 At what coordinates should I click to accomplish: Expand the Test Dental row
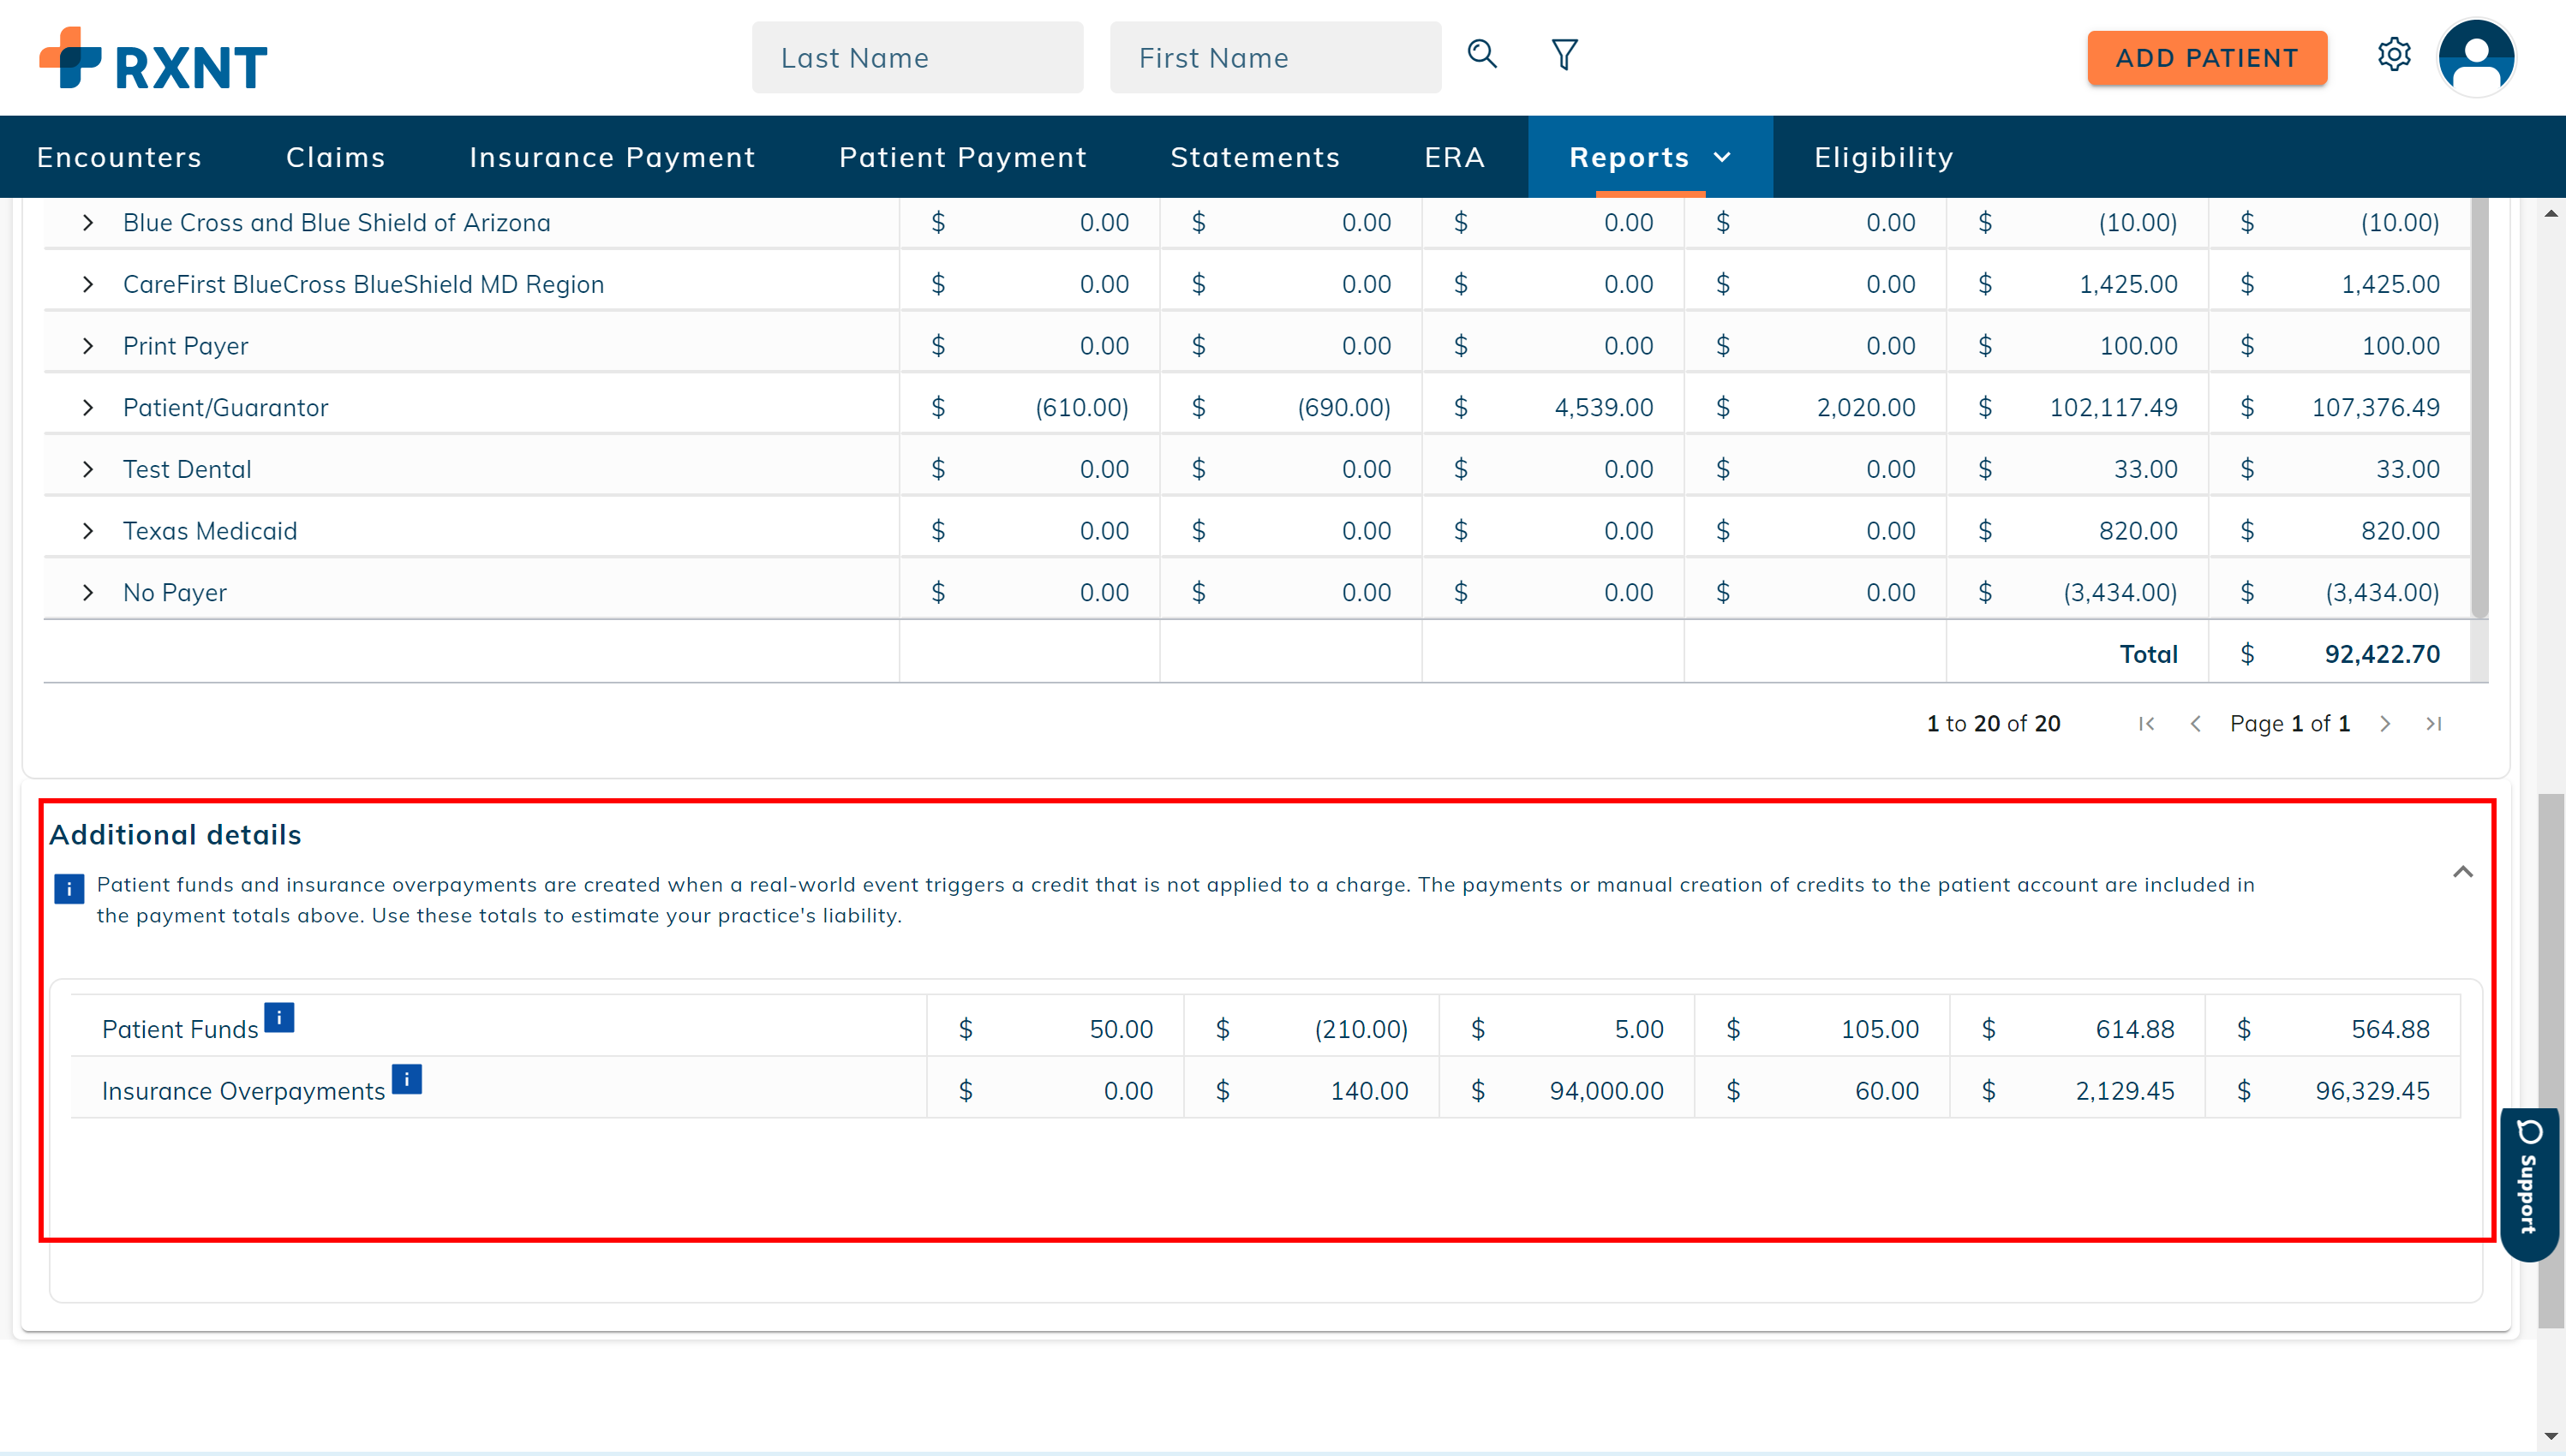point(88,469)
